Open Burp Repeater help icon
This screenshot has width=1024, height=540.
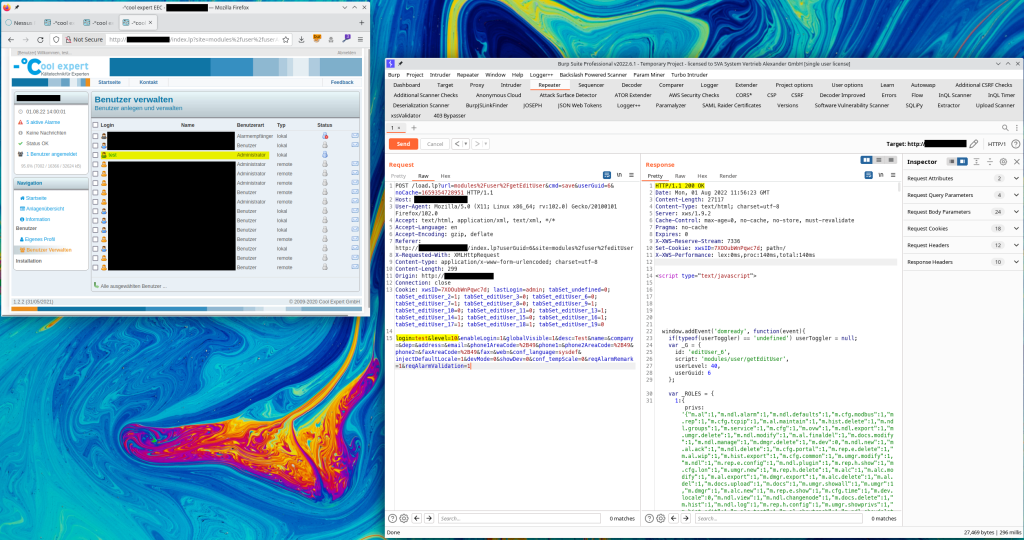(1016, 144)
